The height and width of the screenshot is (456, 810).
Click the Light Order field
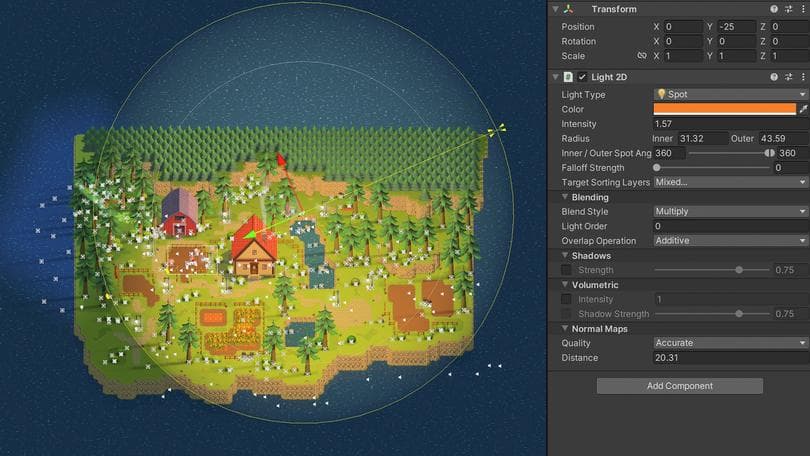pyautogui.click(x=730, y=226)
